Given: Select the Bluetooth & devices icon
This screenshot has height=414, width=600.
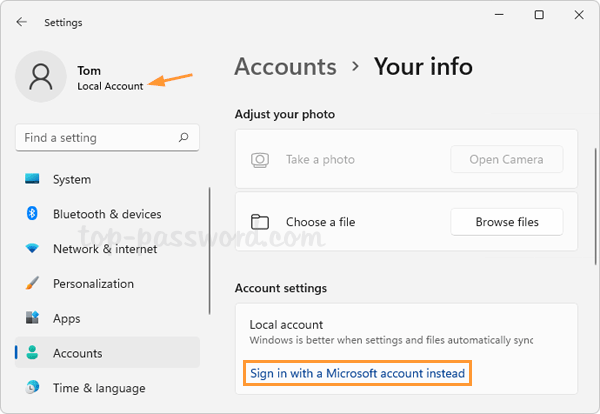Looking at the screenshot, I should point(32,214).
